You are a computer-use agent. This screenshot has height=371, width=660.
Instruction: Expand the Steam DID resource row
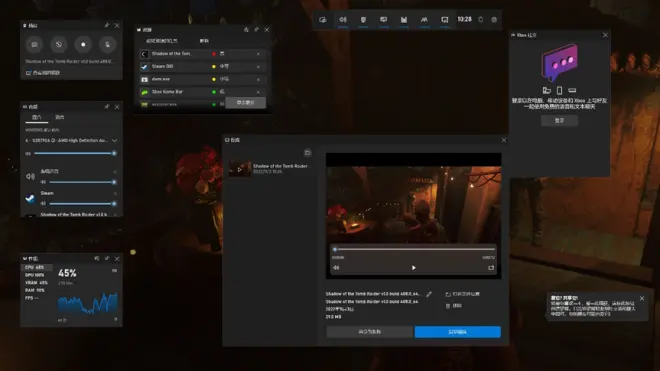258,67
